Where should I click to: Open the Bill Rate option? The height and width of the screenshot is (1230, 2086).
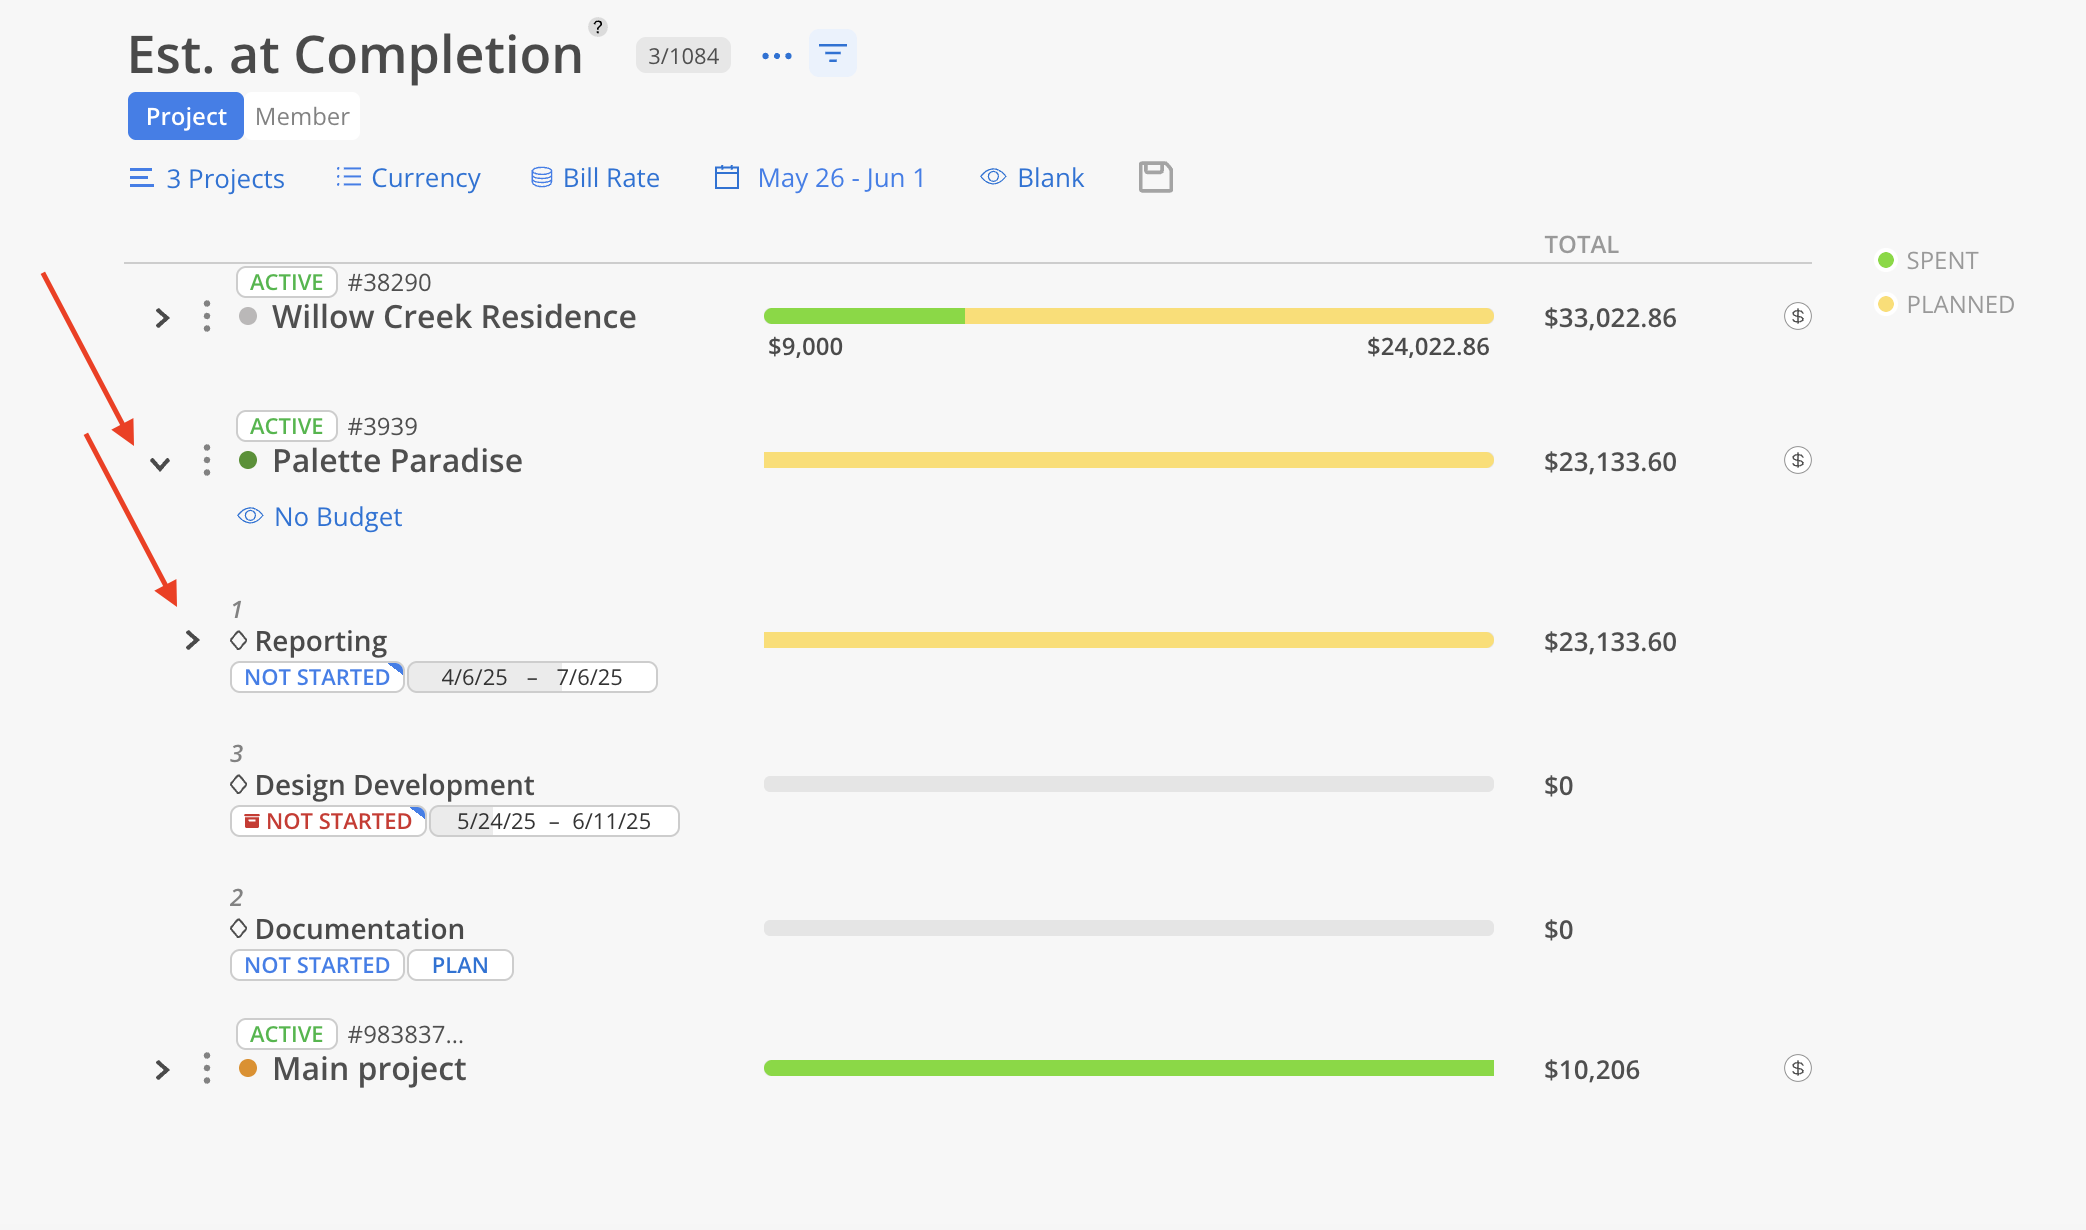[595, 177]
